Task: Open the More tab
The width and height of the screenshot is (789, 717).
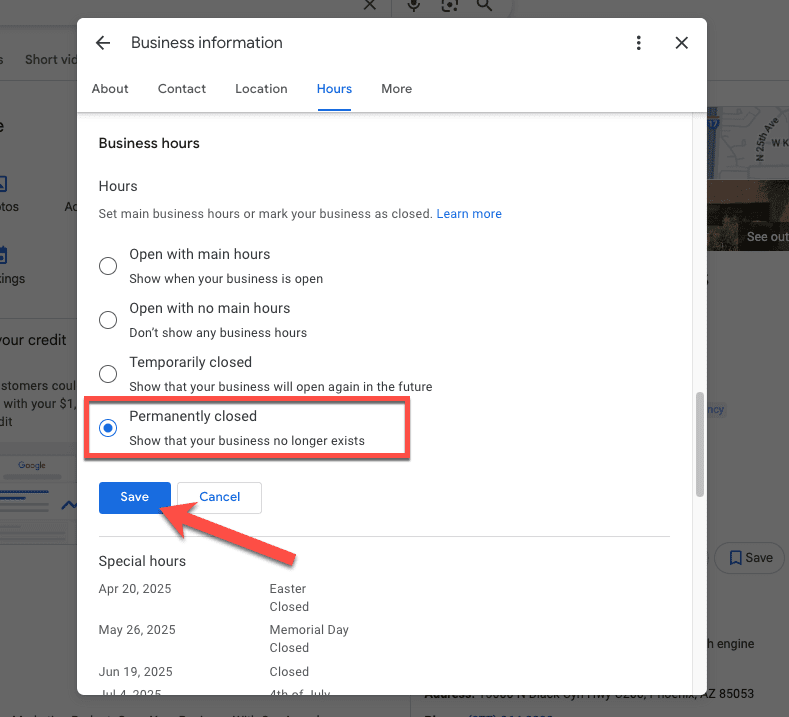Action: click(x=396, y=89)
